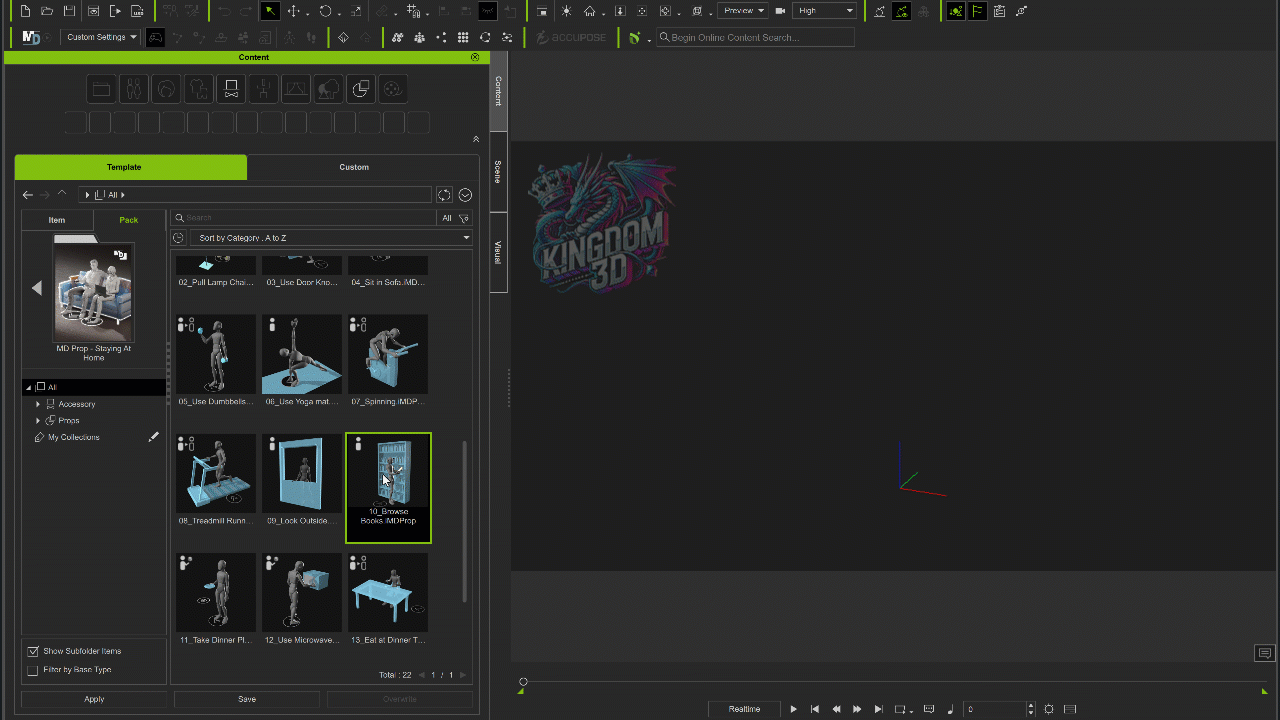Image resolution: width=1280 pixels, height=720 pixels.
Task: Open the High quality dropdown
Action: (x=825, y=11)
